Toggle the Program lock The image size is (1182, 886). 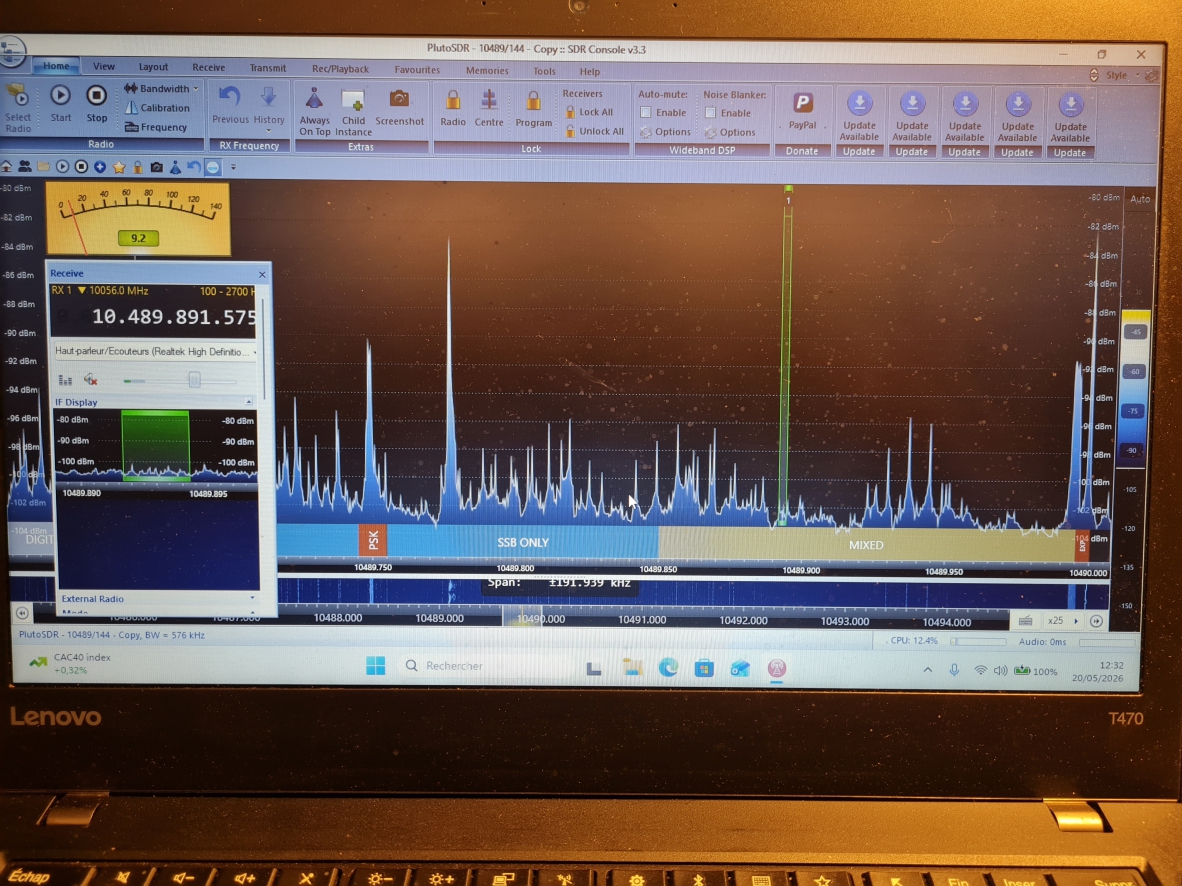click(534, 109)
